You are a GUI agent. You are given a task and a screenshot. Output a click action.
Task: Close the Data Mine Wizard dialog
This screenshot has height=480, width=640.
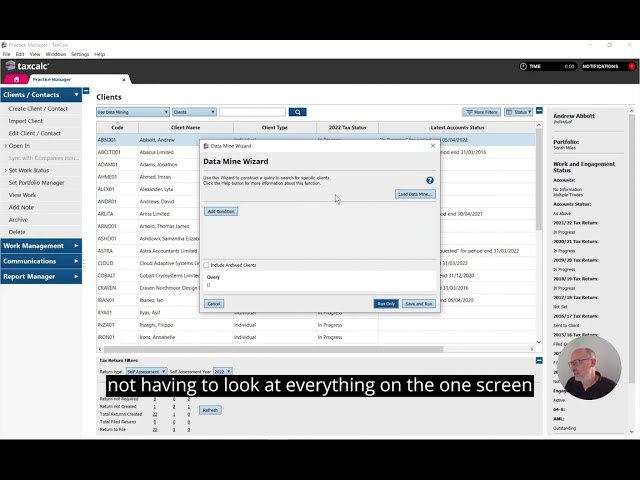433,146
